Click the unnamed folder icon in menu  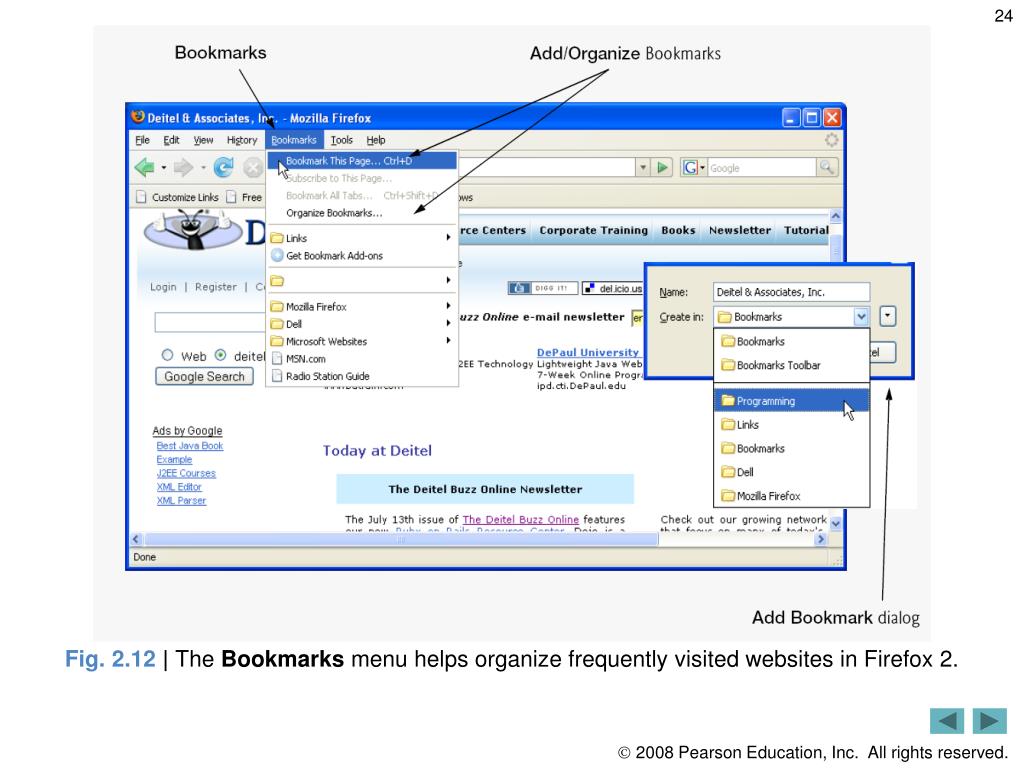tap(277, 281)
